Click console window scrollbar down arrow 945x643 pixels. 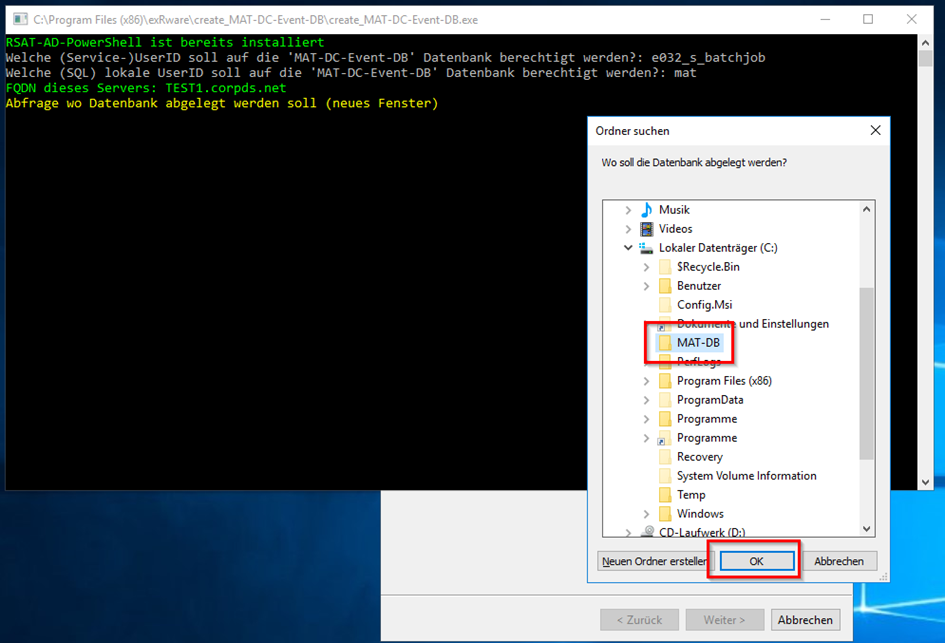(925, 482)
